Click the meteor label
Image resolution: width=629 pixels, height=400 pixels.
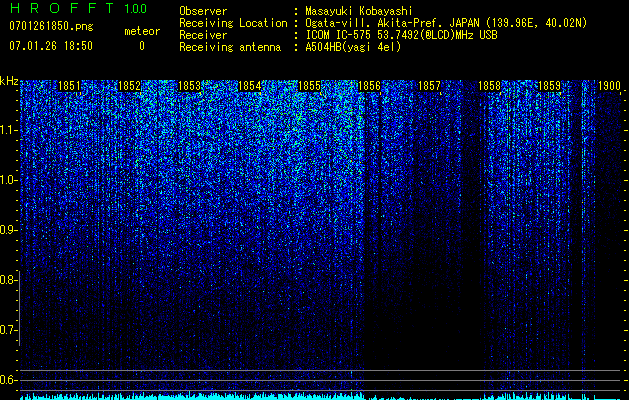pos(142,31)
